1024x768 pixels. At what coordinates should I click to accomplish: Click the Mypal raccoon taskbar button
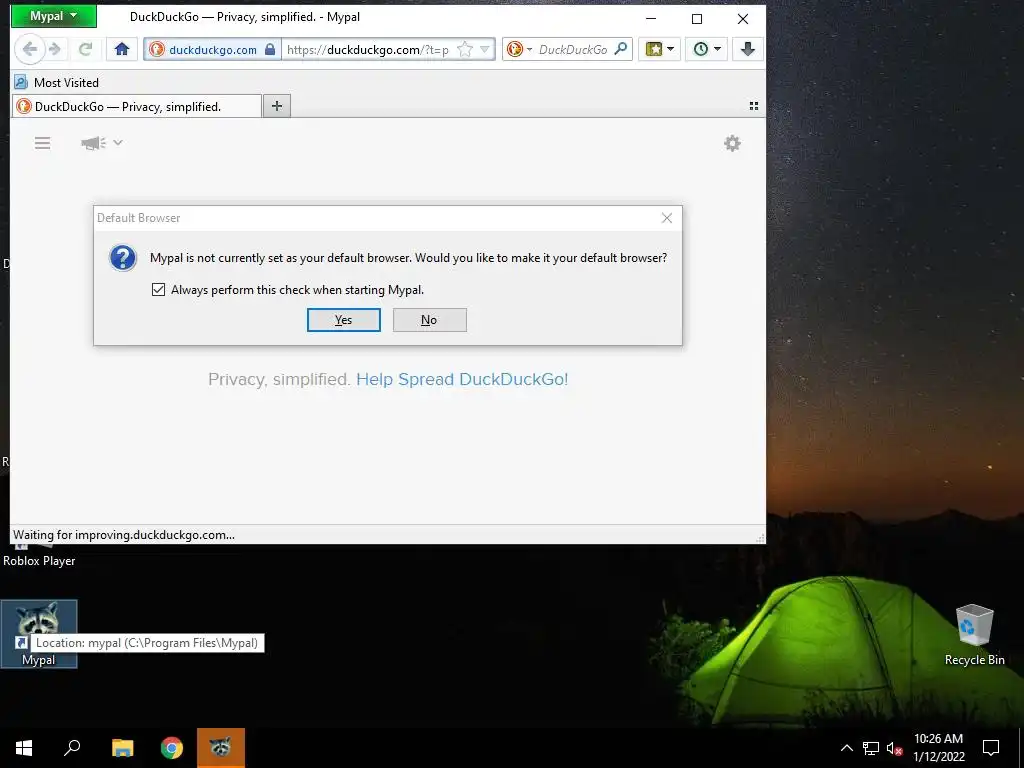pos(221,748)
